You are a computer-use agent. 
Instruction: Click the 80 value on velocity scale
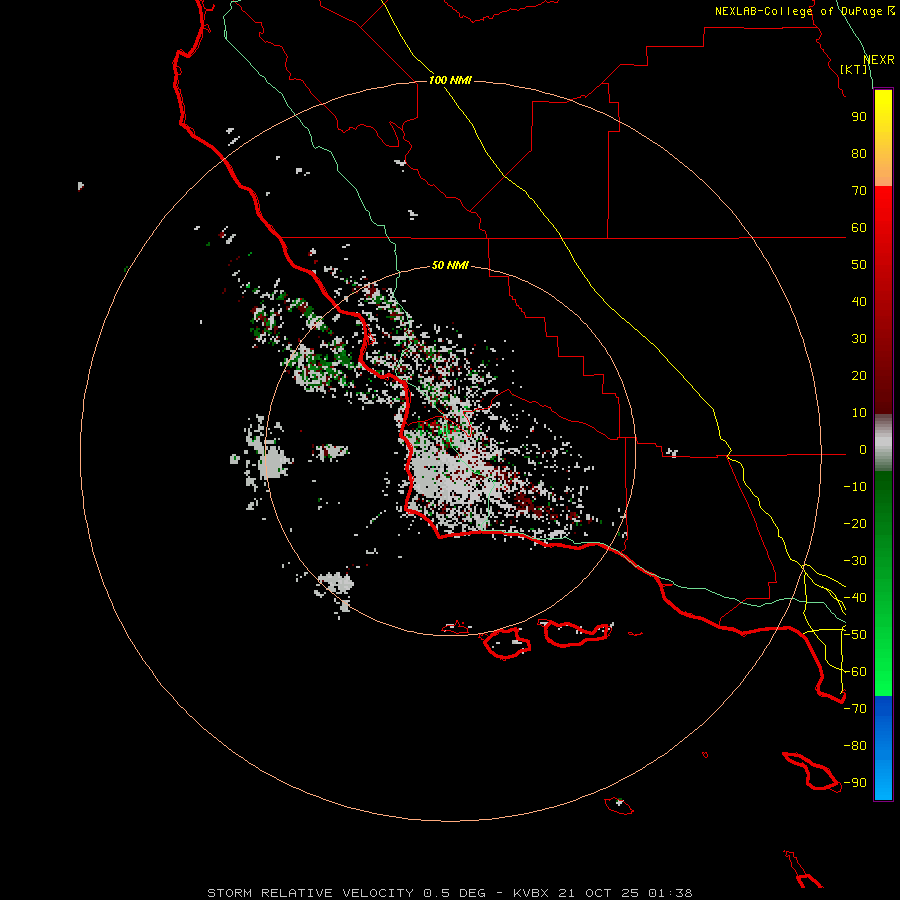coord(859,154)
